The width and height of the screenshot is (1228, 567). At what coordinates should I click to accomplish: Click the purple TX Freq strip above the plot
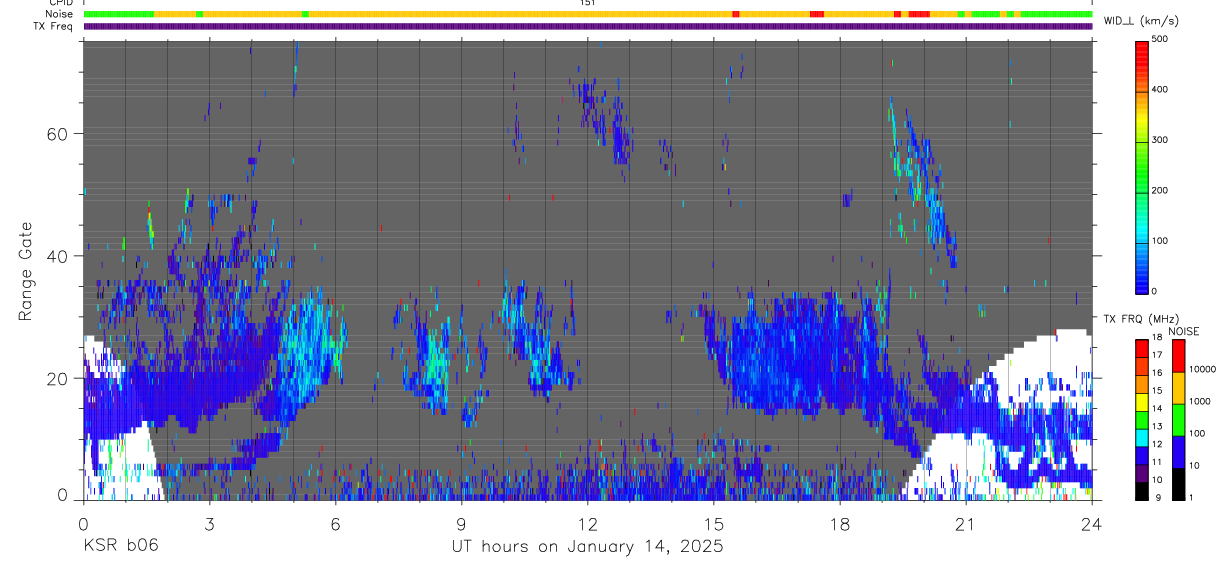(587, 26)
